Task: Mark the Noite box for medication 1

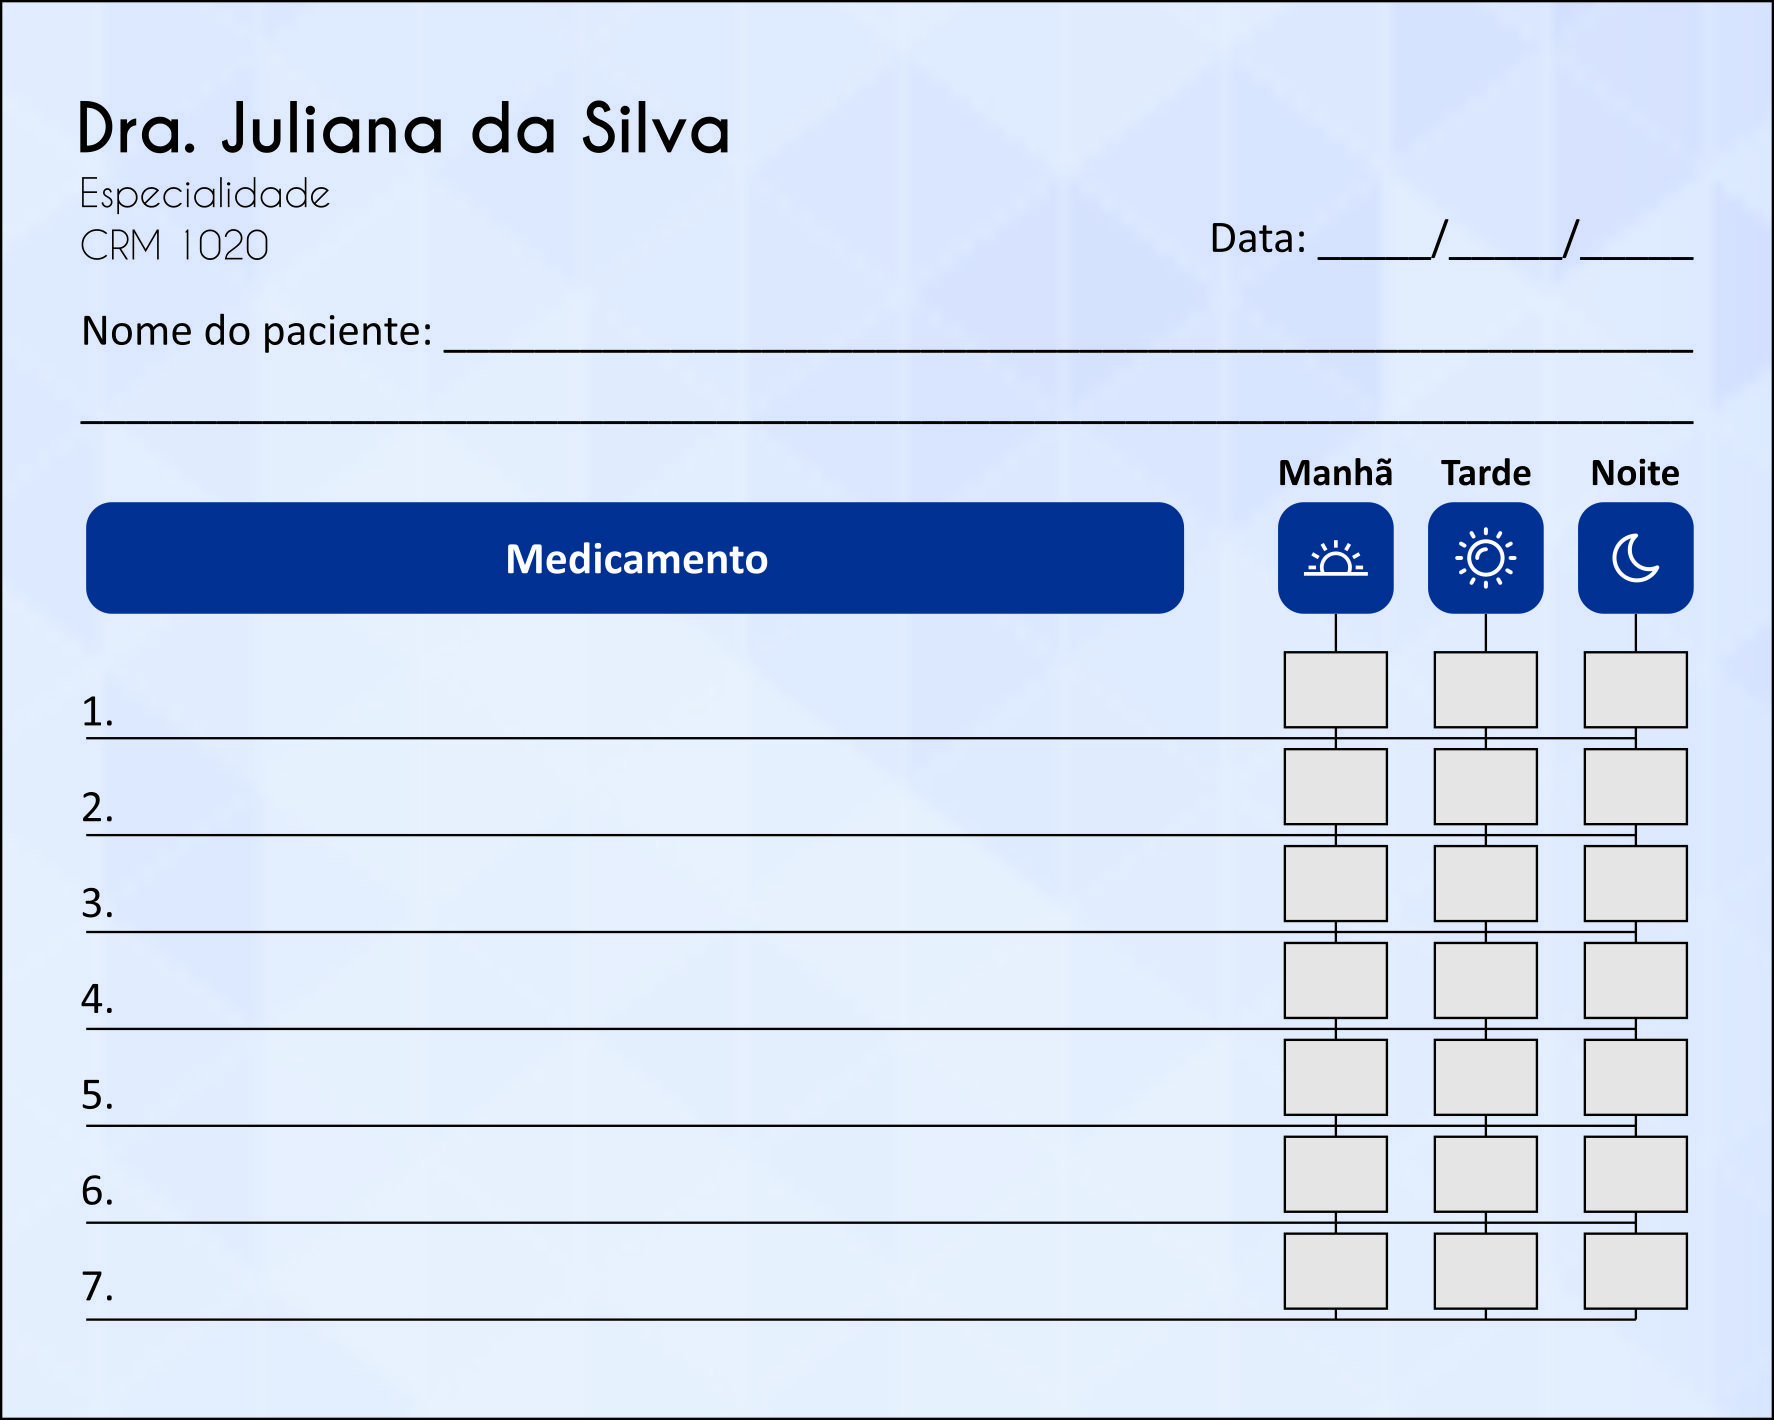Action: coord(1635,690)
